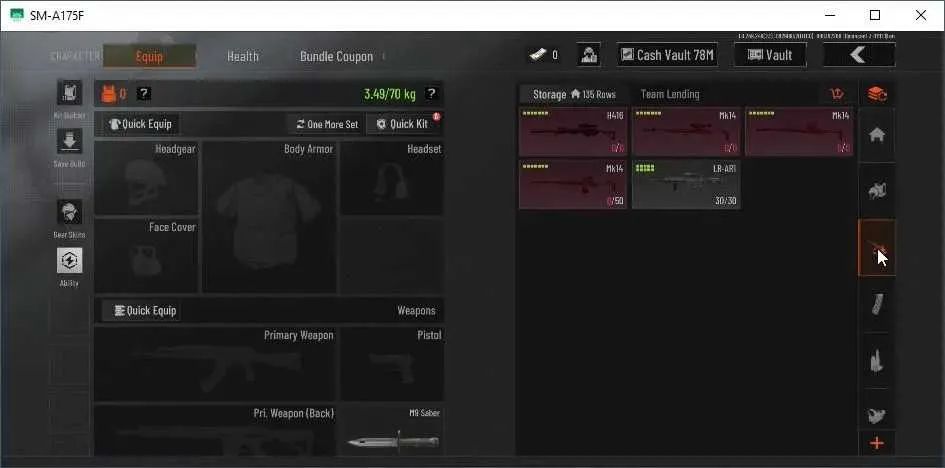Select the ammo rounds filter icon
Screen dimensions: 945x468
[x=877, y=360]
